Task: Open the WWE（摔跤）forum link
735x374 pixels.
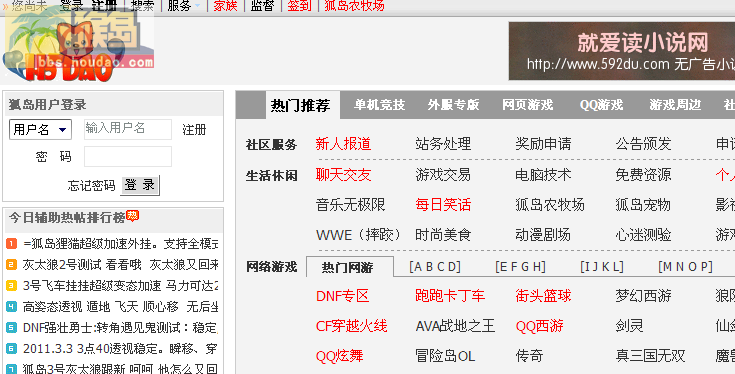Action: pos(359,235)
